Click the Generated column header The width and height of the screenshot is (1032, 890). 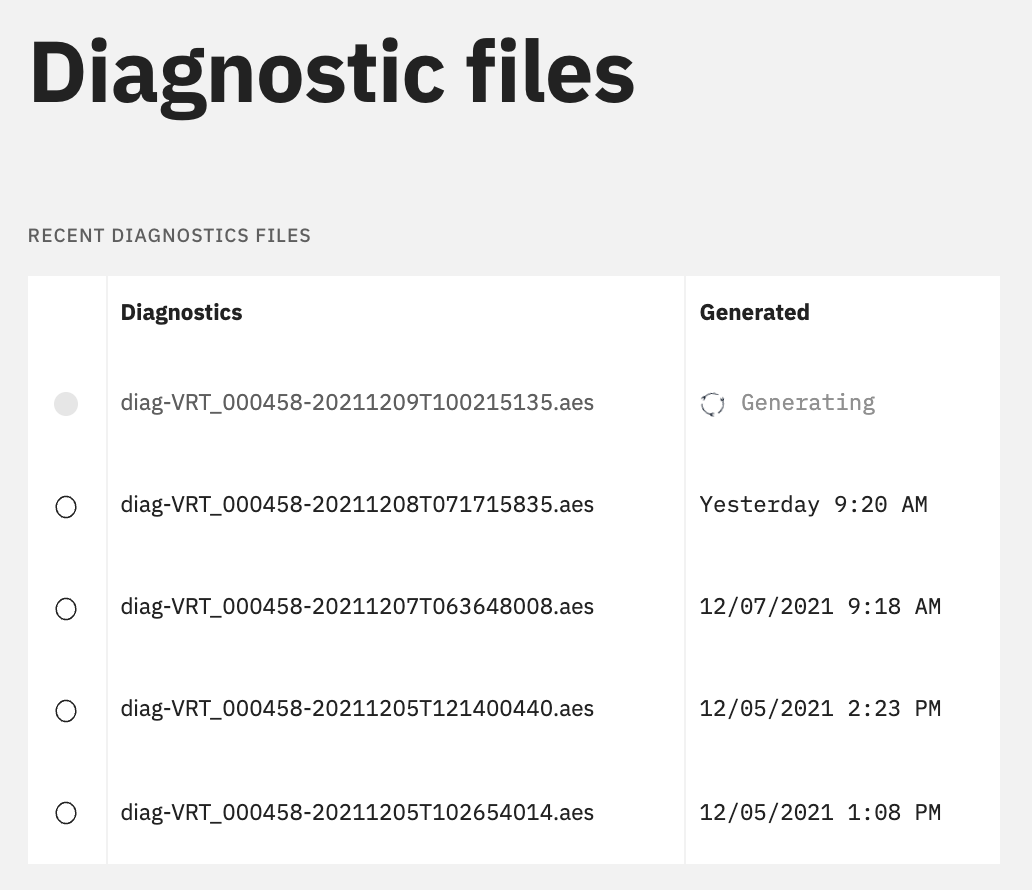tap(754, 312)
